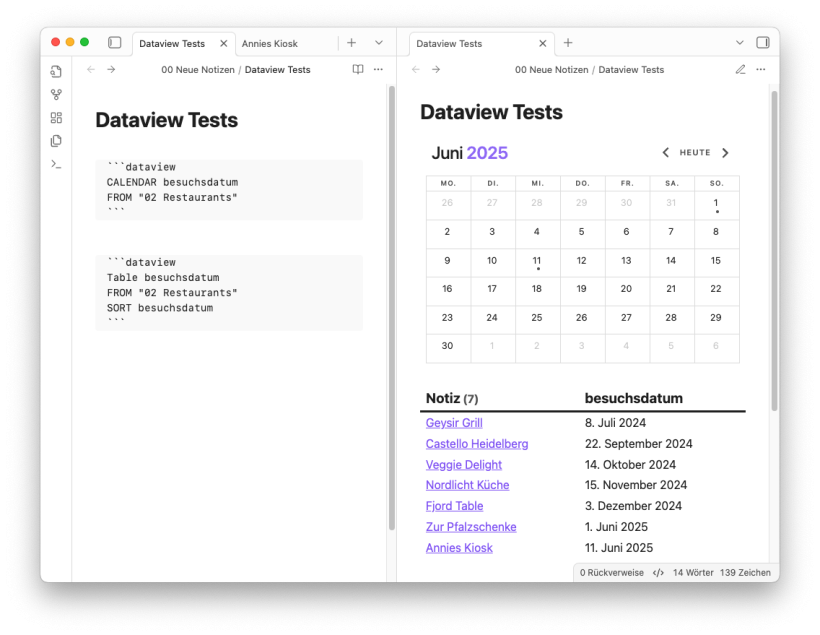Expand the left tab list dropdown
Image resolution: width=820 pixels, height=635 pixels.
pos(379,43)
